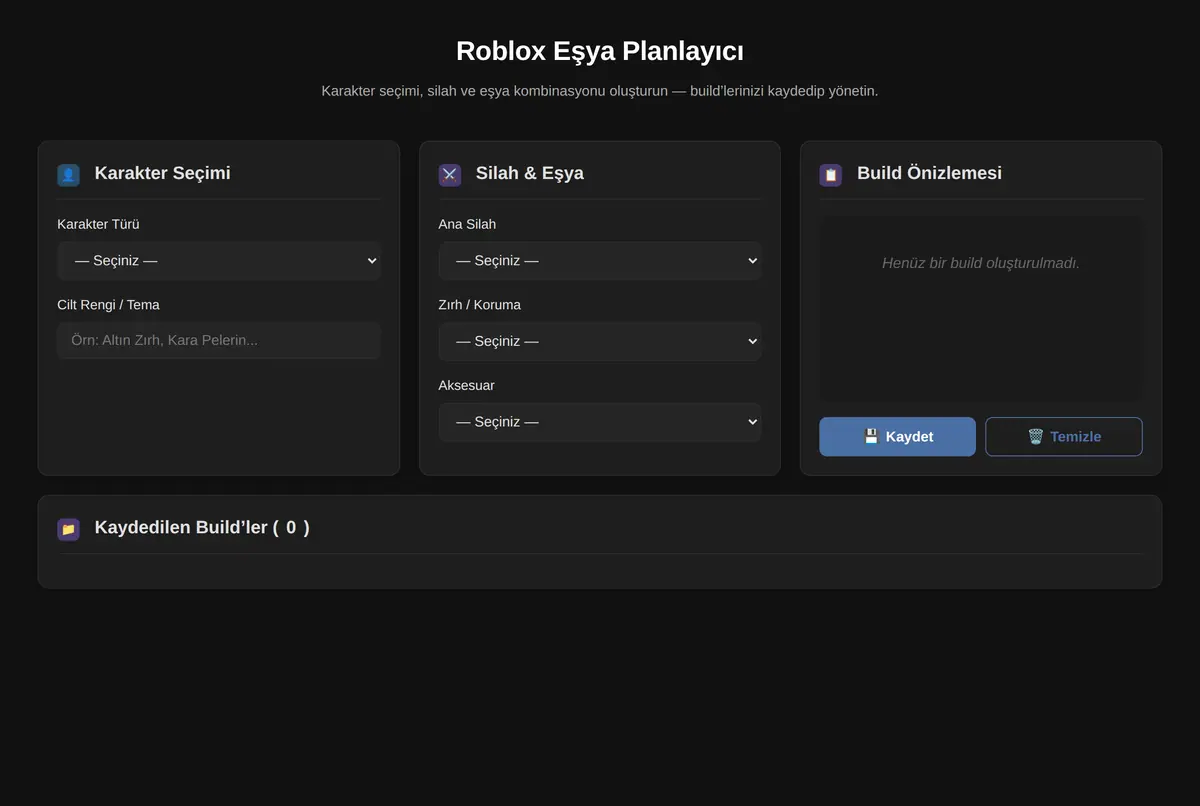
Task: Click the Build Önizlemesi heading
Action: pyautogui.click(x=929, y=173)
